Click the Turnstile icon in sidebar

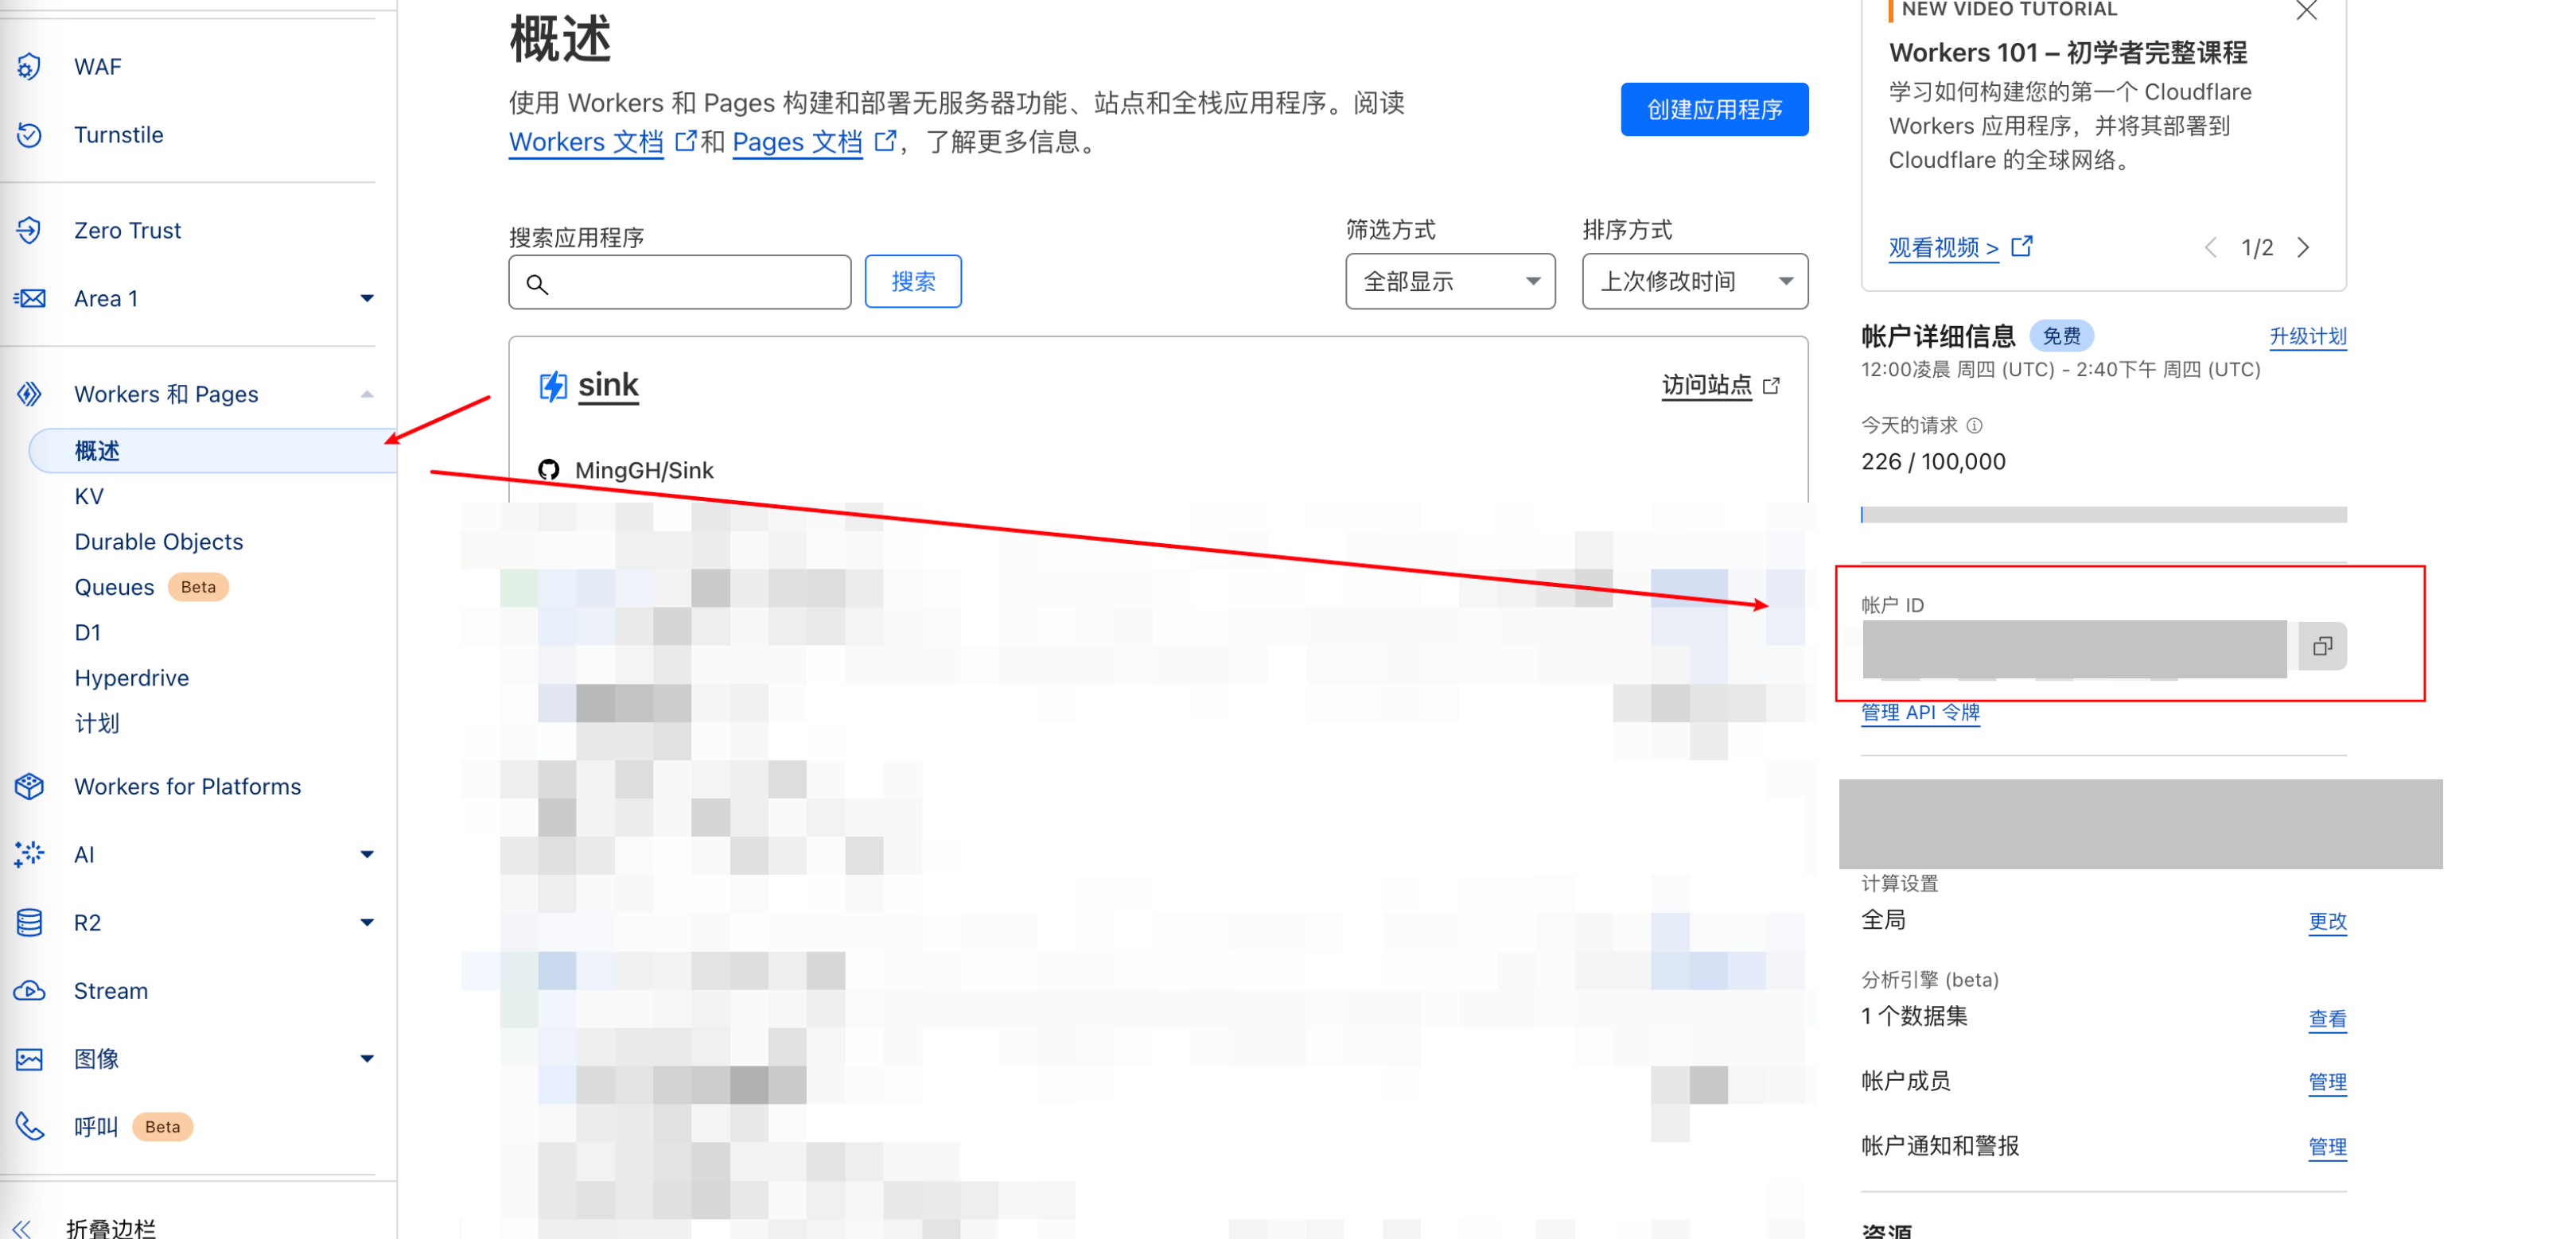click(29, 134)
